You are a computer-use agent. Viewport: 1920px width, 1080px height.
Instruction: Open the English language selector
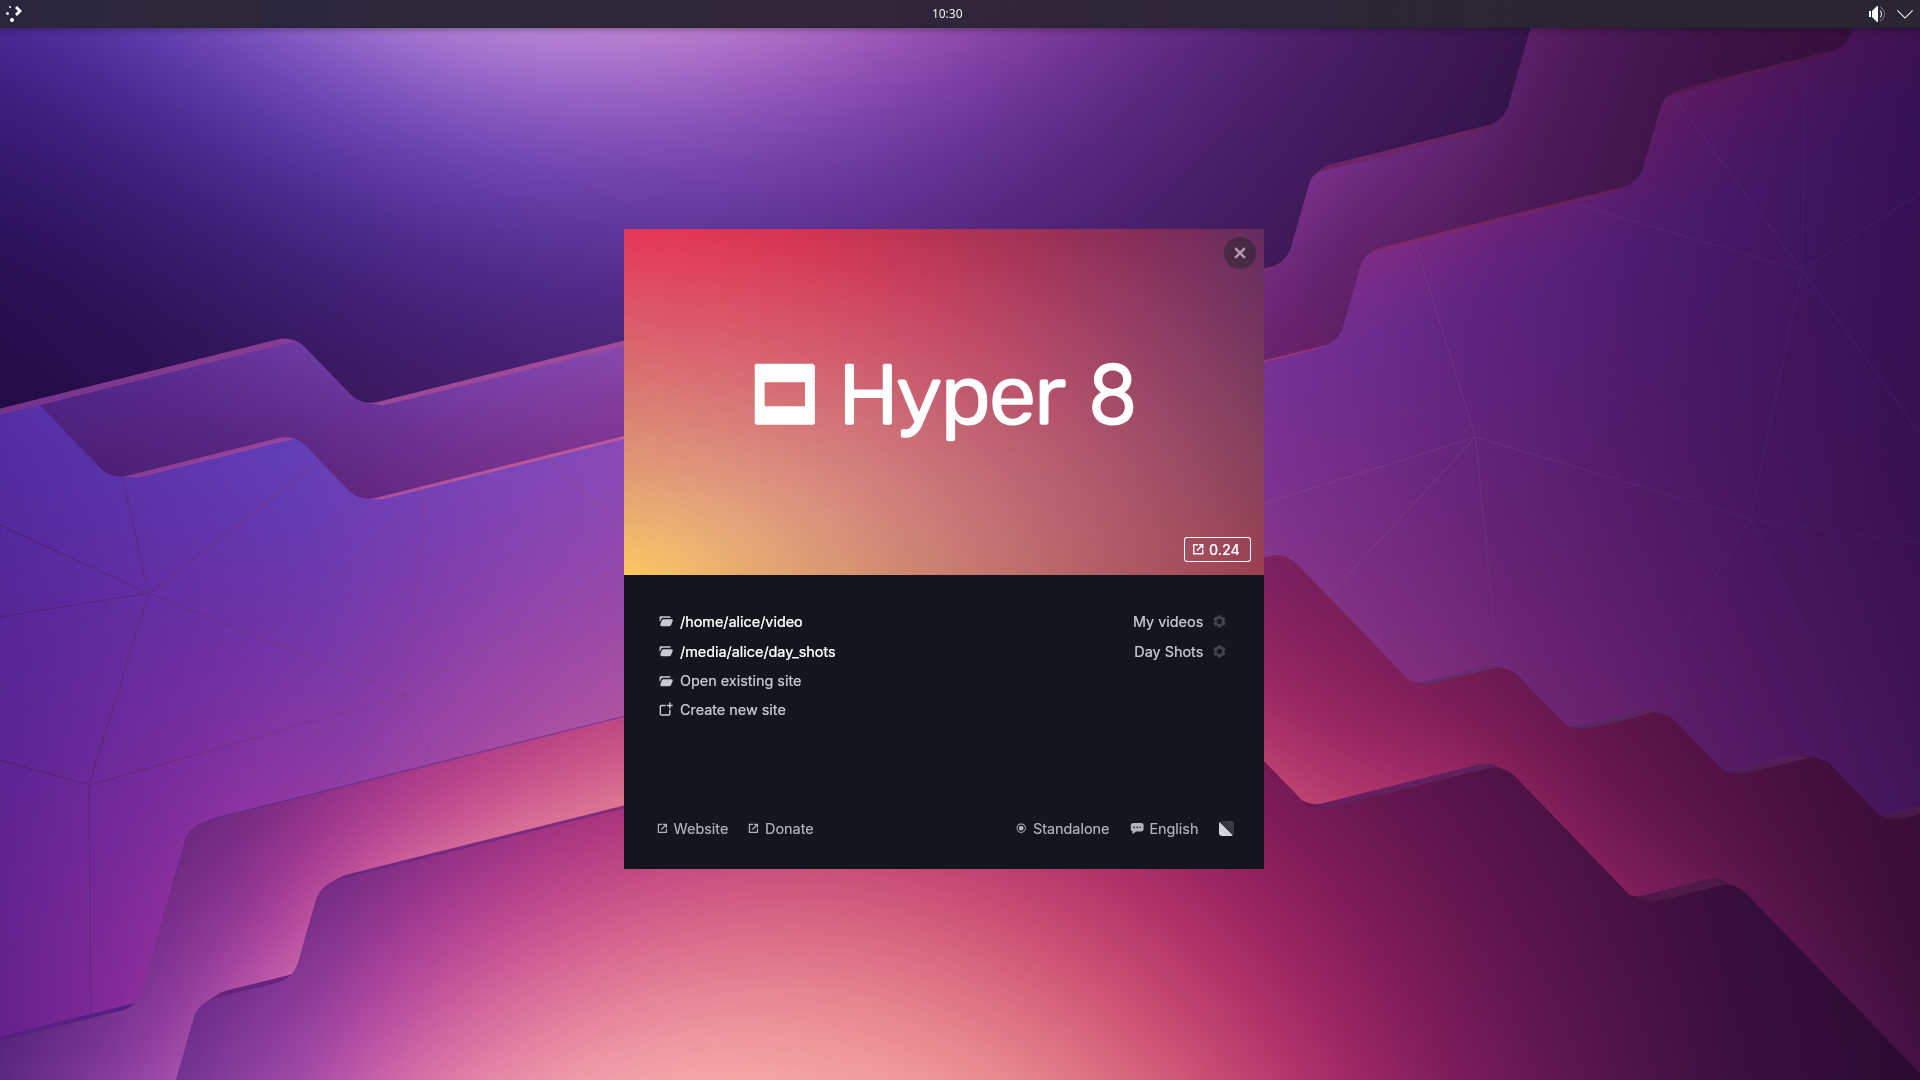[x=1164, y=829]
